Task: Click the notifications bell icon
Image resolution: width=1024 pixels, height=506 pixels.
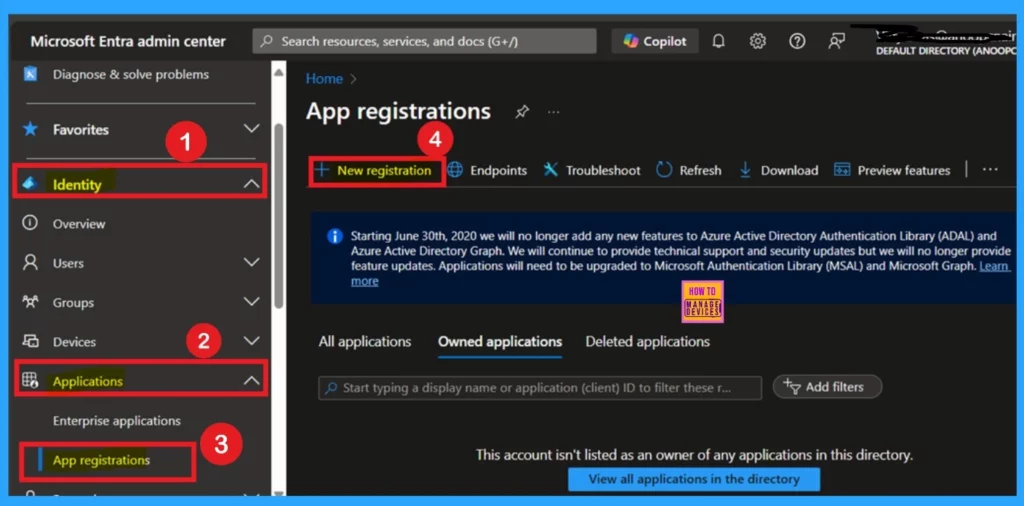Action: coord(718,41)
